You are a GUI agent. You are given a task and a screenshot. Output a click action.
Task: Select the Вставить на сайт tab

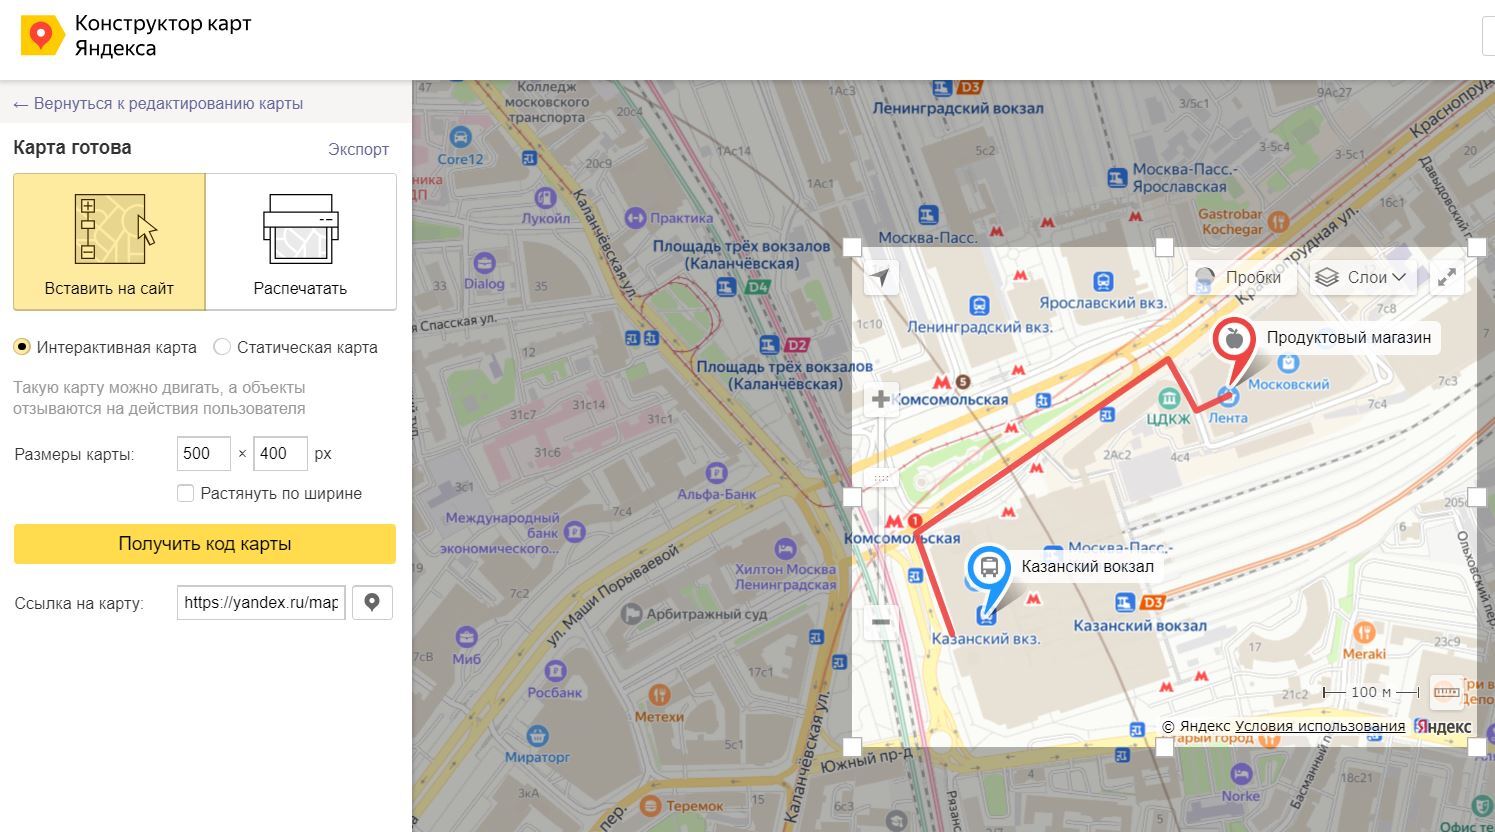pyautogui.click(x=109, y=242)
